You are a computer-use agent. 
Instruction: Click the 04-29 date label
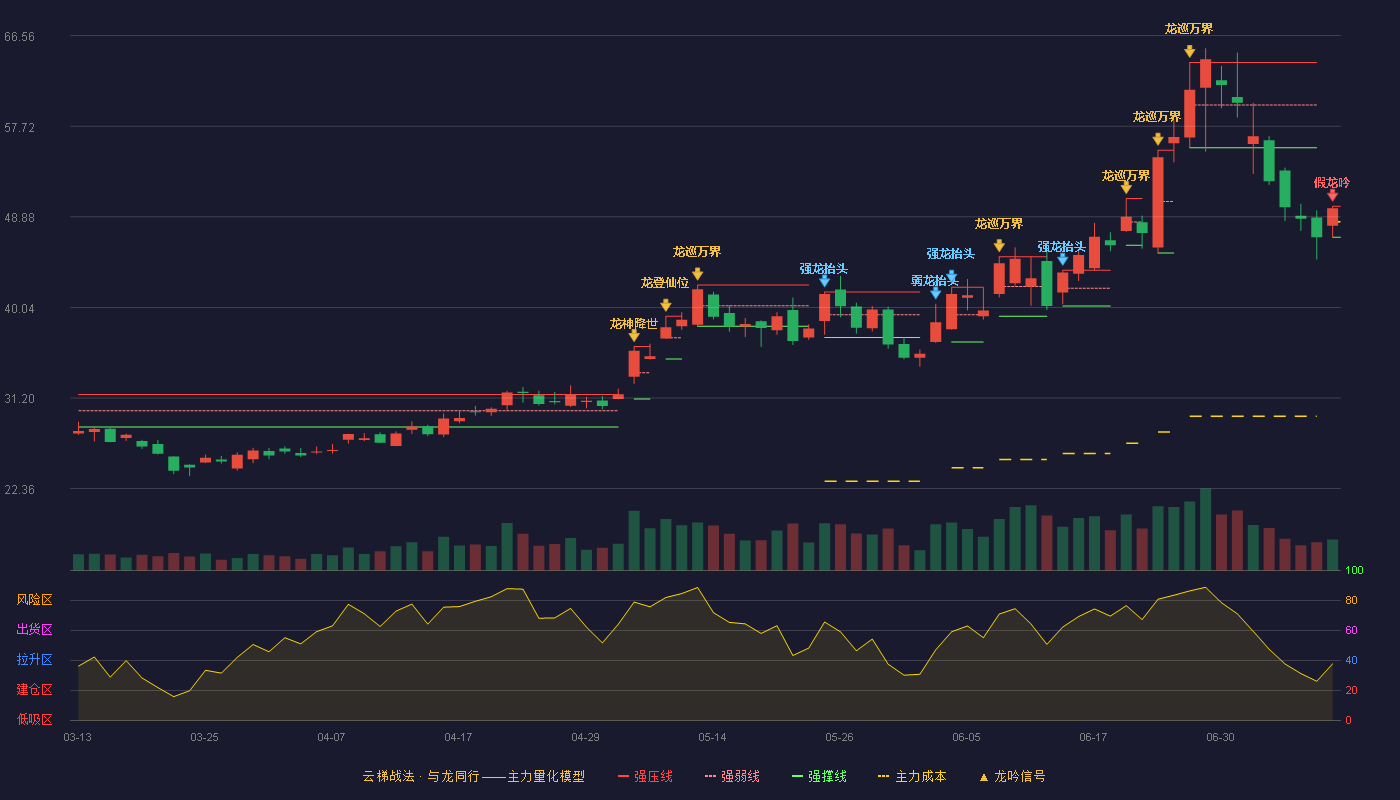point(586,737)
